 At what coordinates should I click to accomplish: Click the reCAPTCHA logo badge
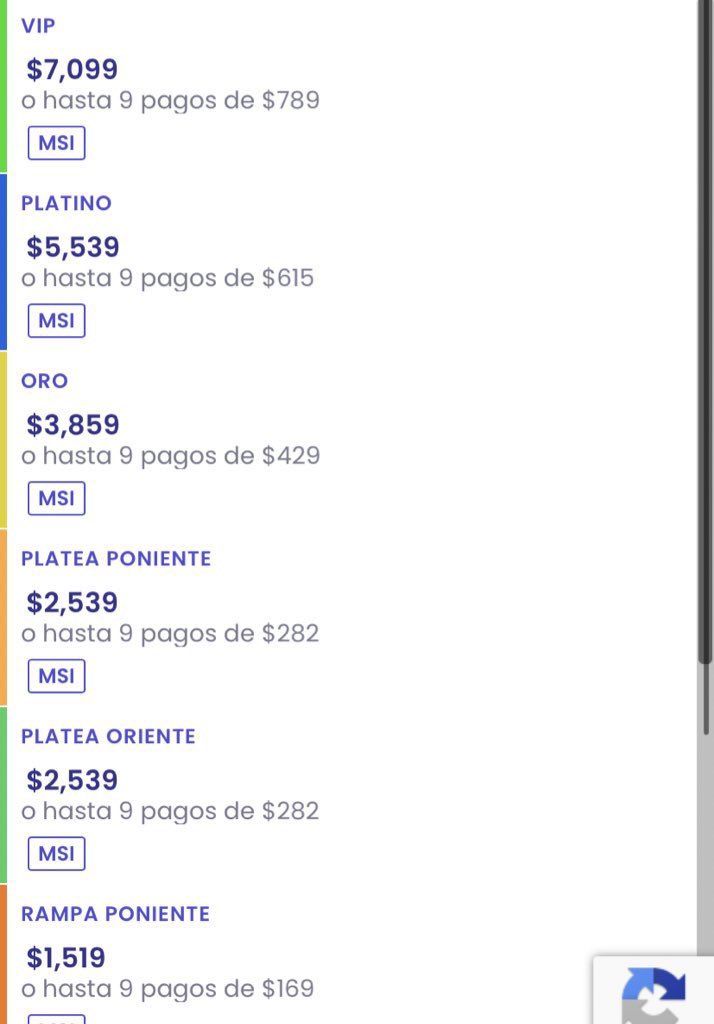pos(653,991)
